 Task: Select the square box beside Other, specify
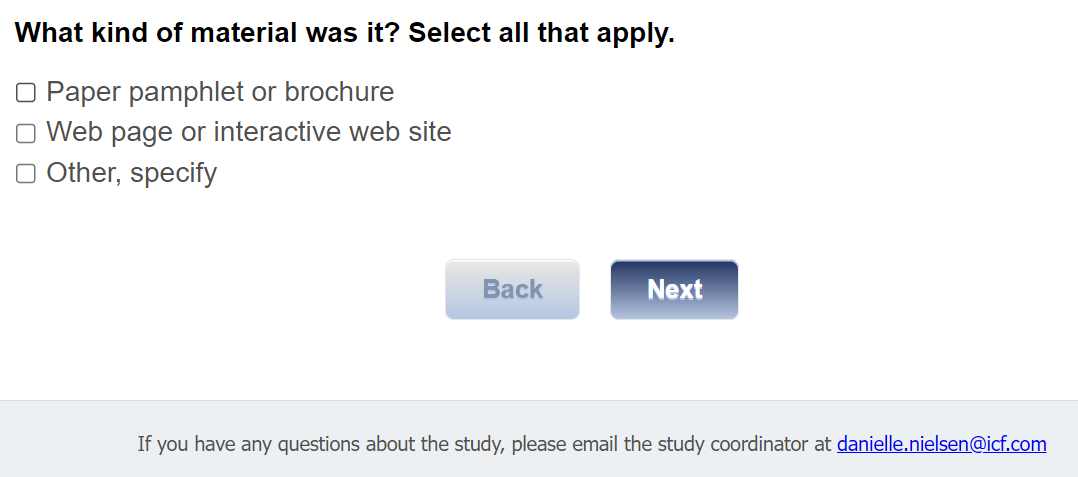click(x=26, y=174)
